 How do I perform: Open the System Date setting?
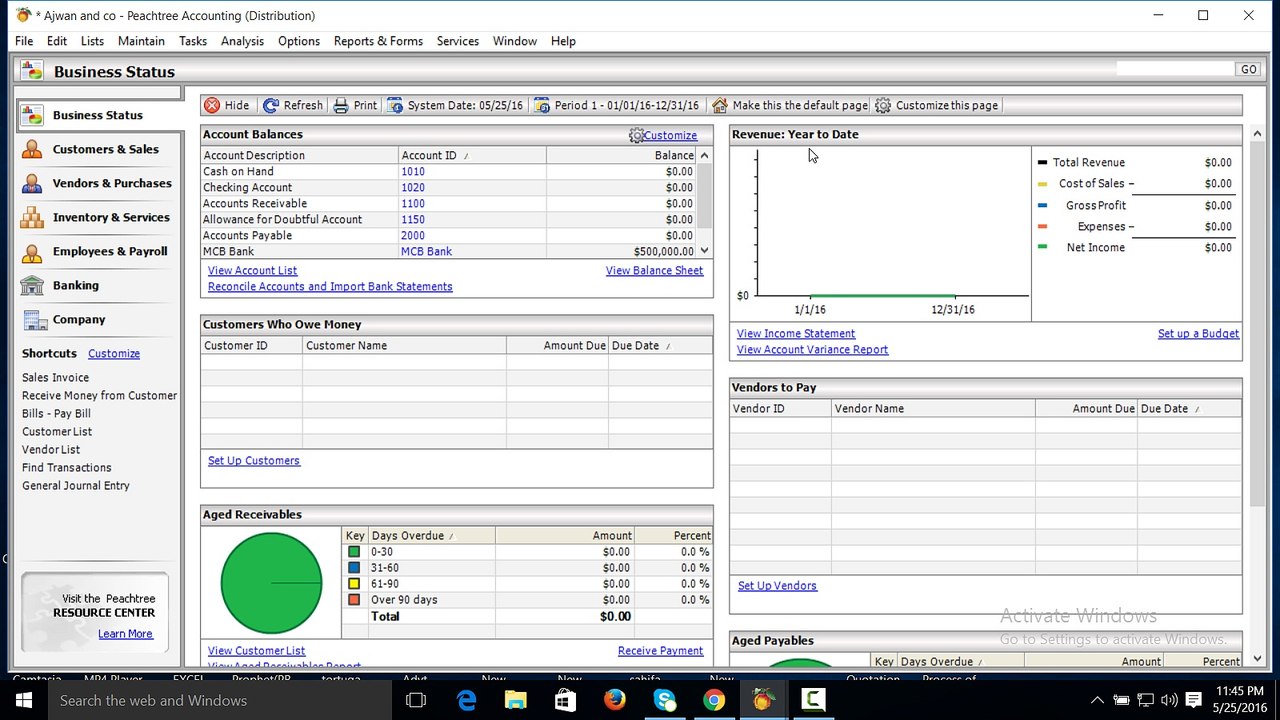point(456,105)
